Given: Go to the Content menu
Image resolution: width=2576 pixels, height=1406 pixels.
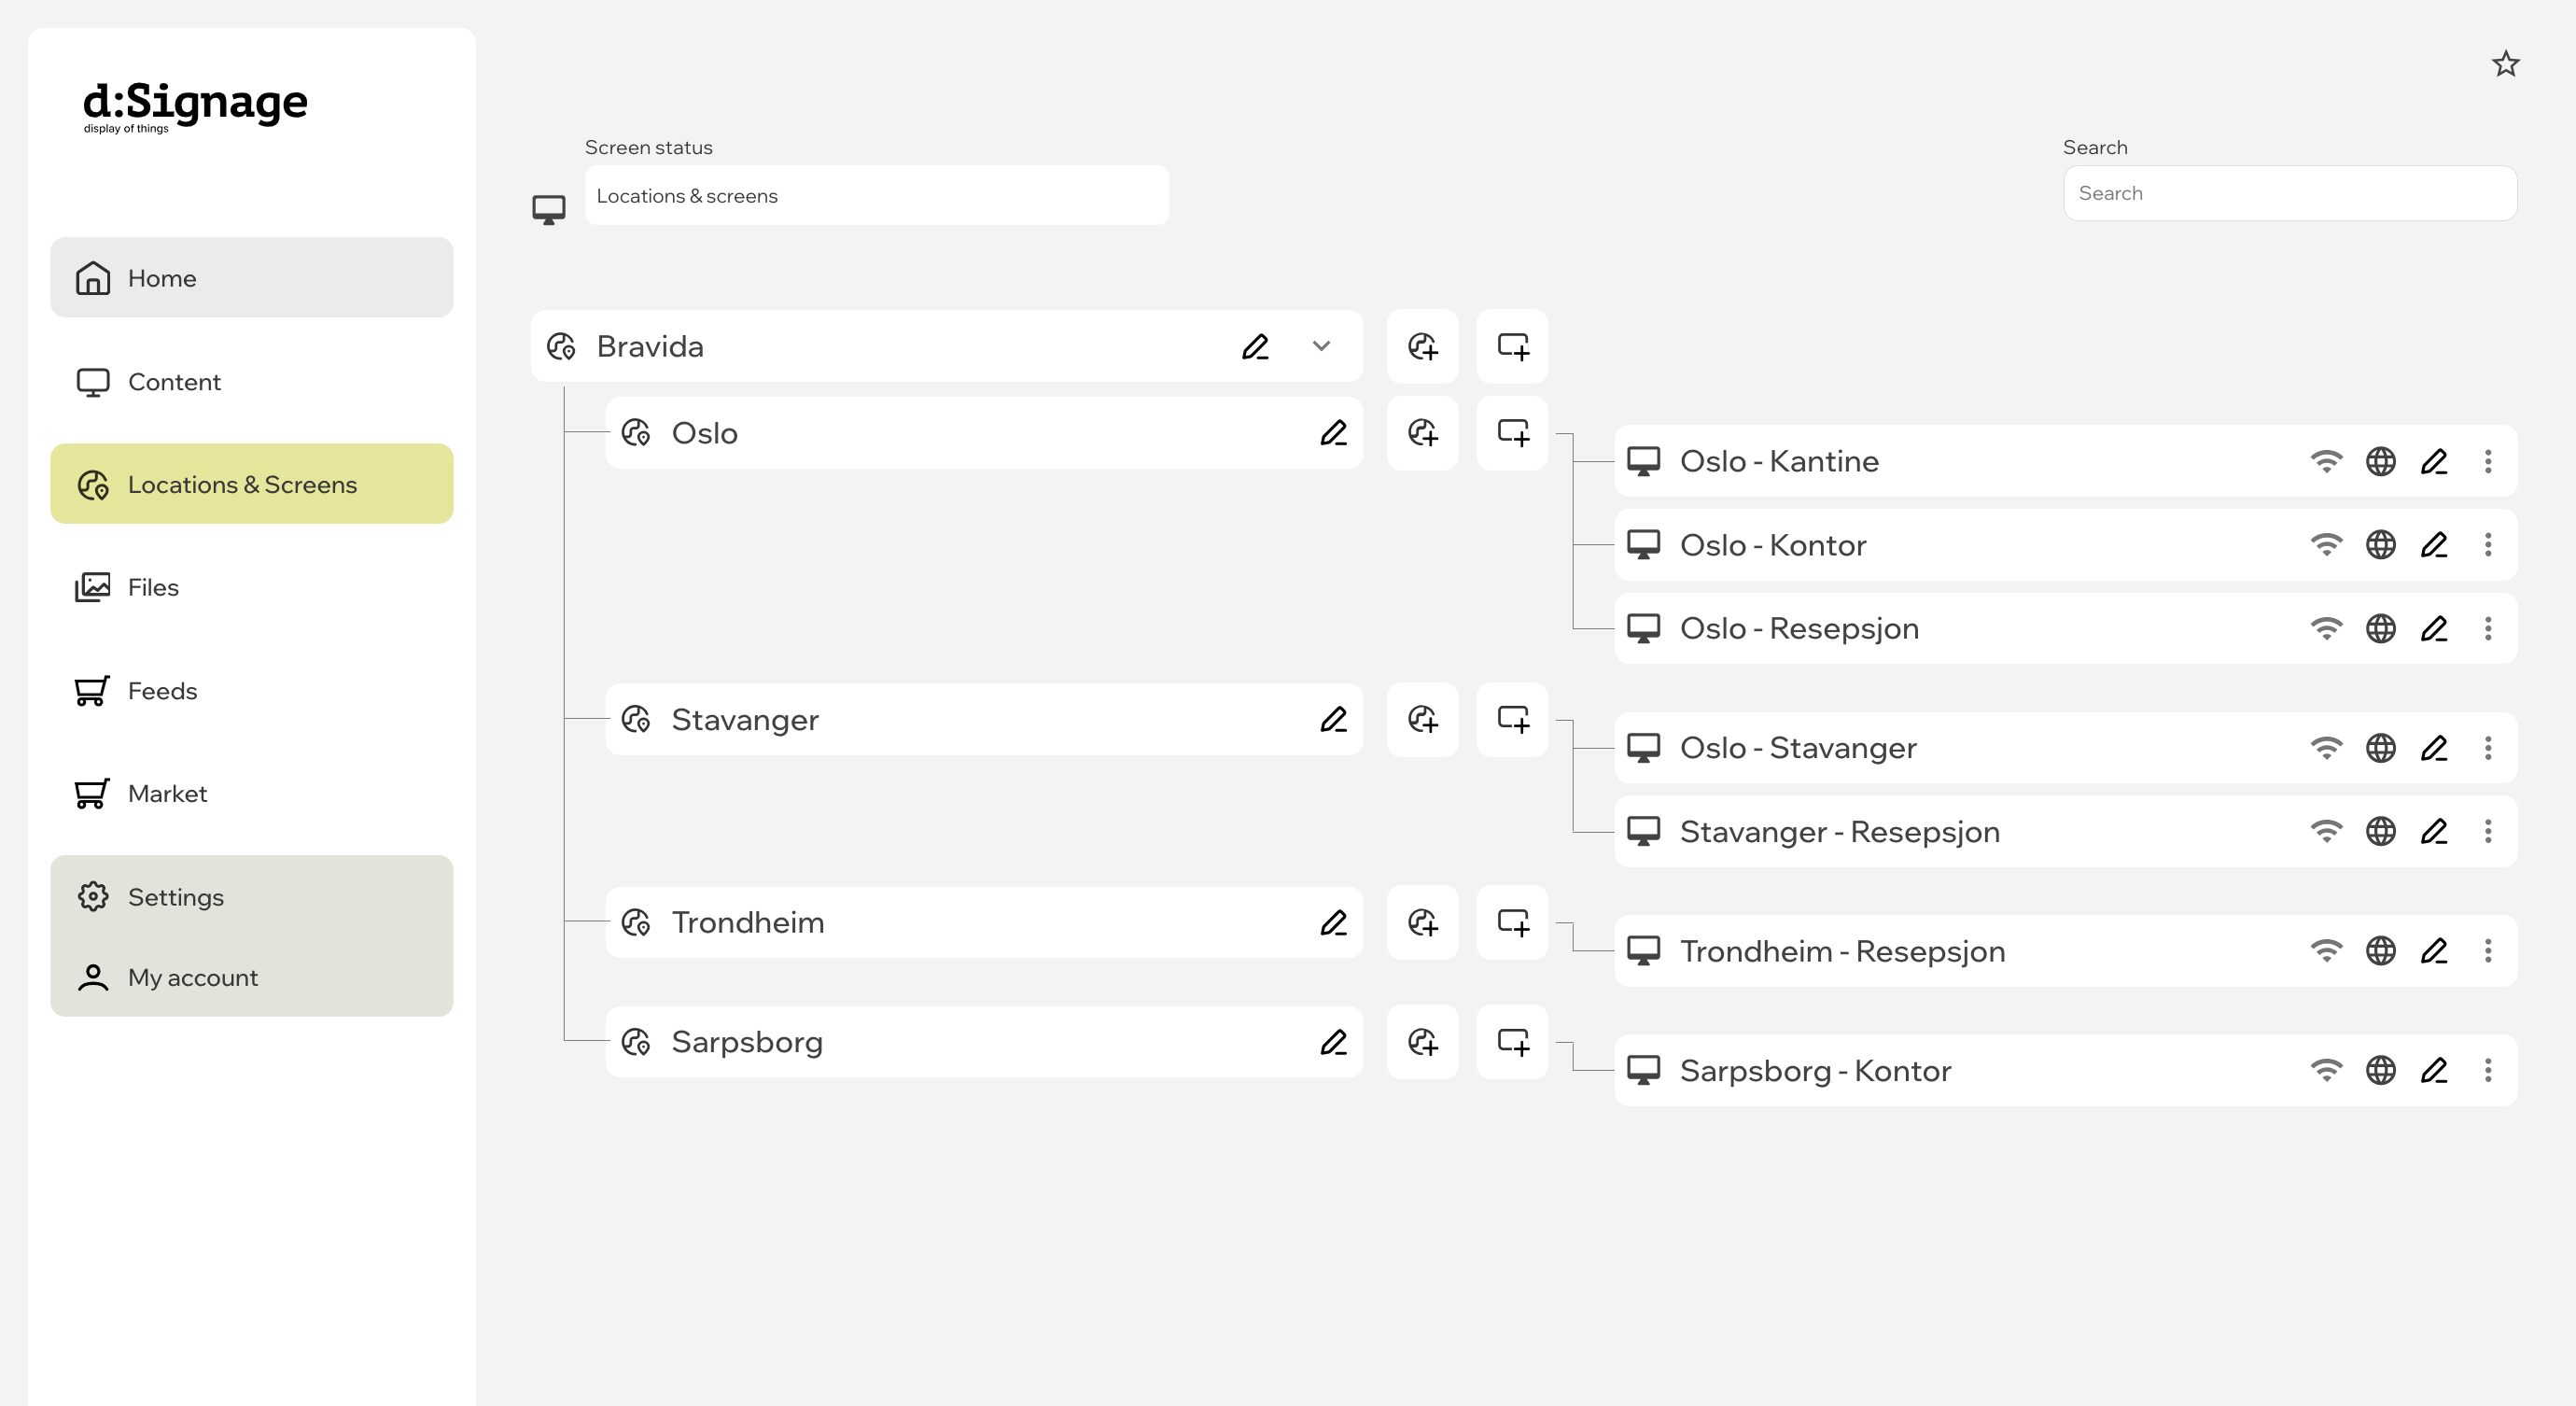Looking at the screenshot, I should point(174,382).
